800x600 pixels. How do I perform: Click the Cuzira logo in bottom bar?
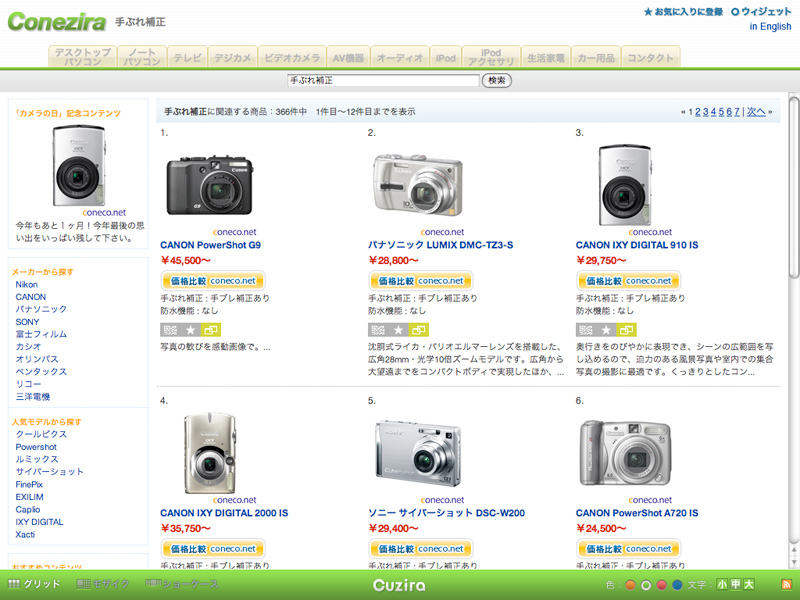coord(399,585)
